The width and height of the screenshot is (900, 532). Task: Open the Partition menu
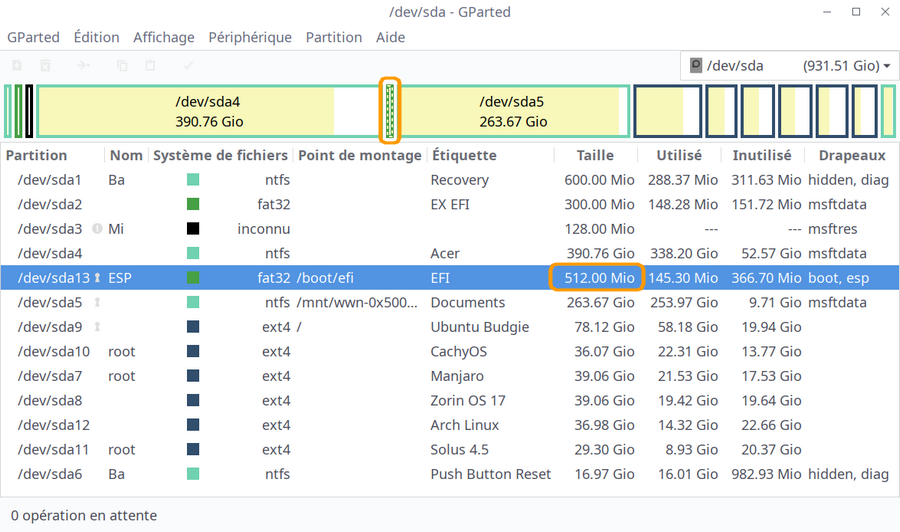click(333, 37)
